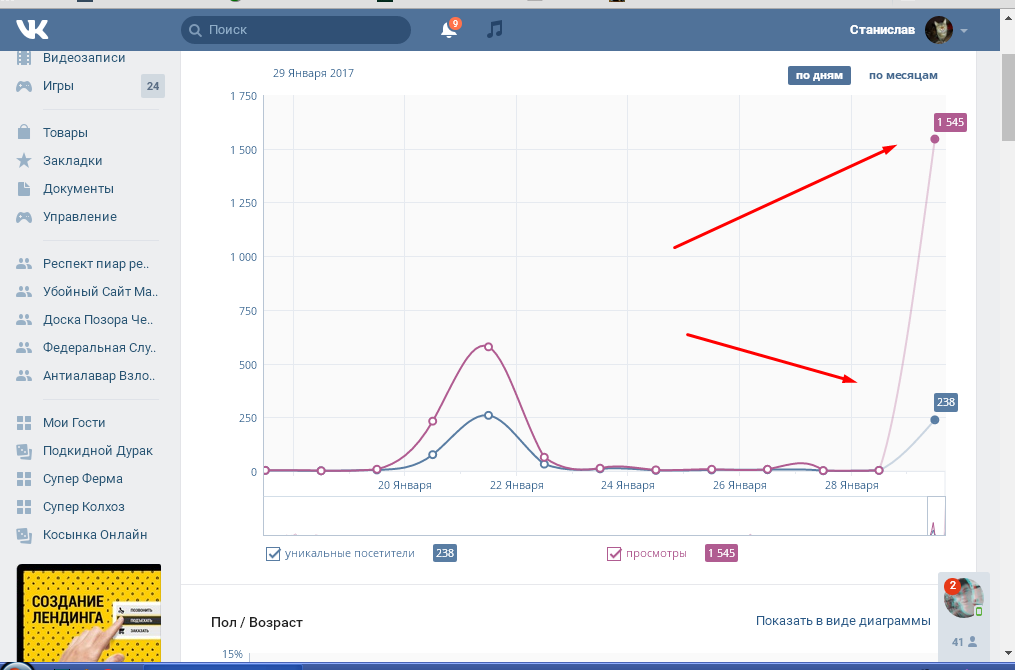Uncheck the уникальные посетители checkbox
The width and height of the screenshot is (1015, 670).
tap(273, 554)
